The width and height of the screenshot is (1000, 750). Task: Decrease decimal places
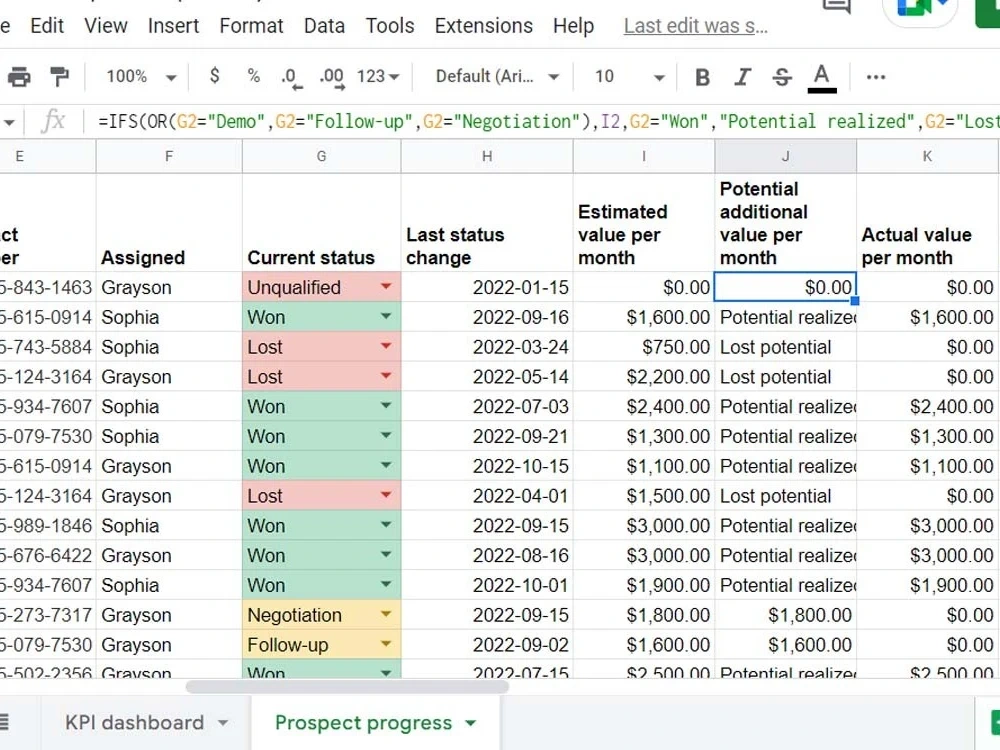pyautogui.click(x=290, y=76)
